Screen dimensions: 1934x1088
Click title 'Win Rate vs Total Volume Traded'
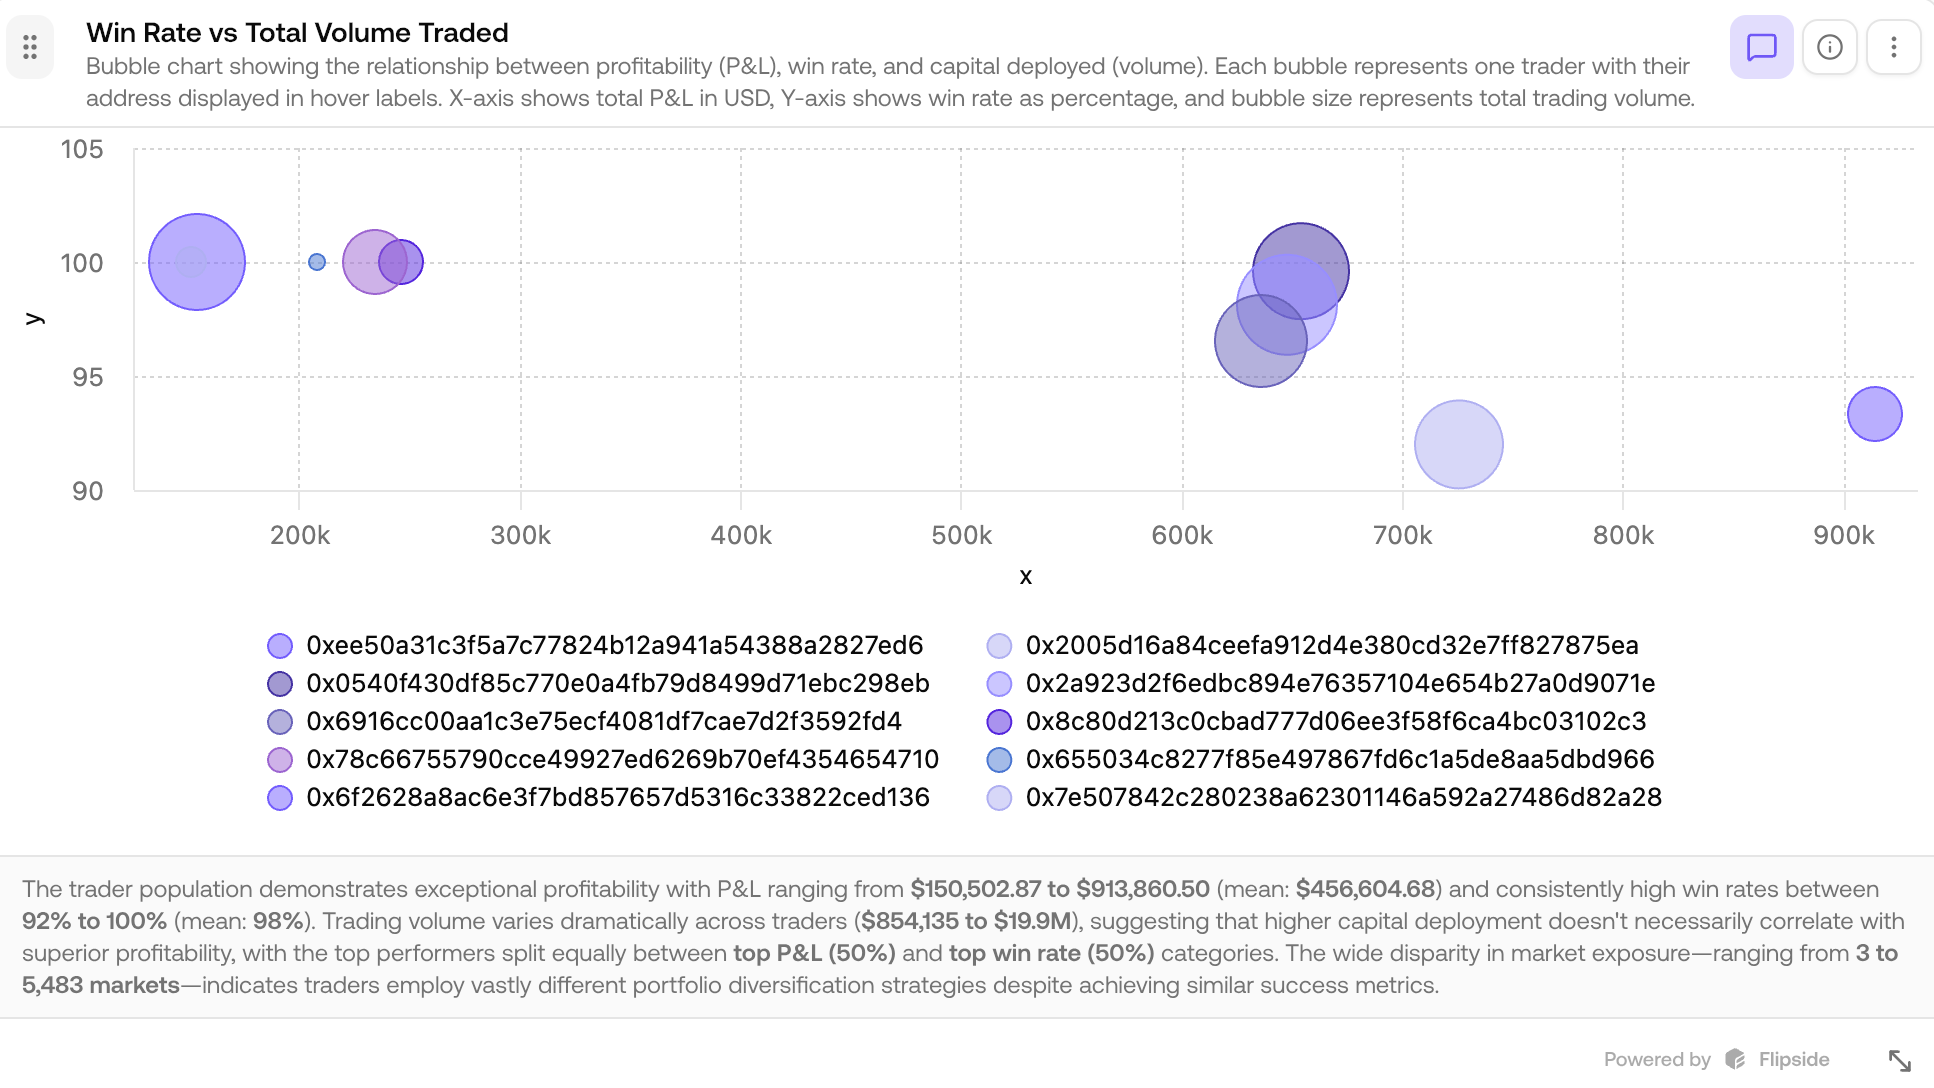pyautogui.click(x=297, y=32)
